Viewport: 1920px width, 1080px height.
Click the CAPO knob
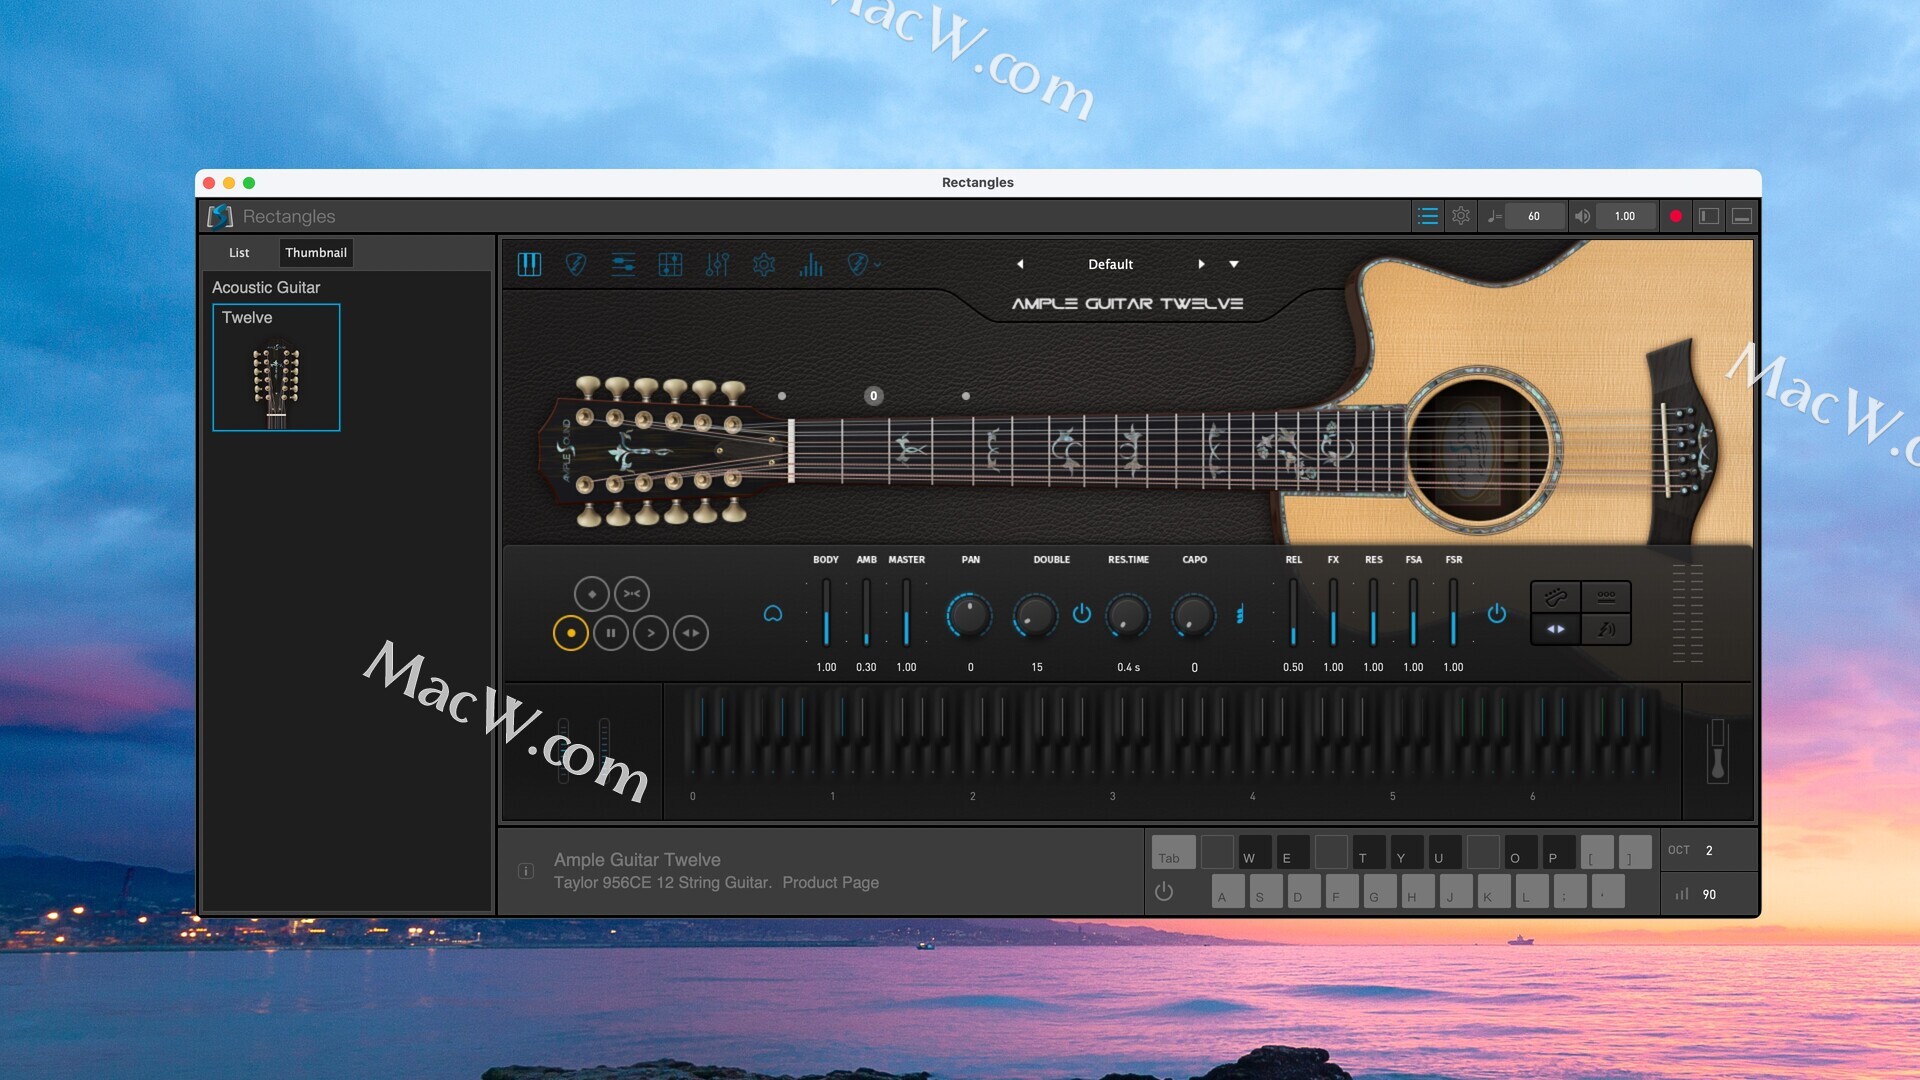pyautogui.click(x=1194, y=615)
